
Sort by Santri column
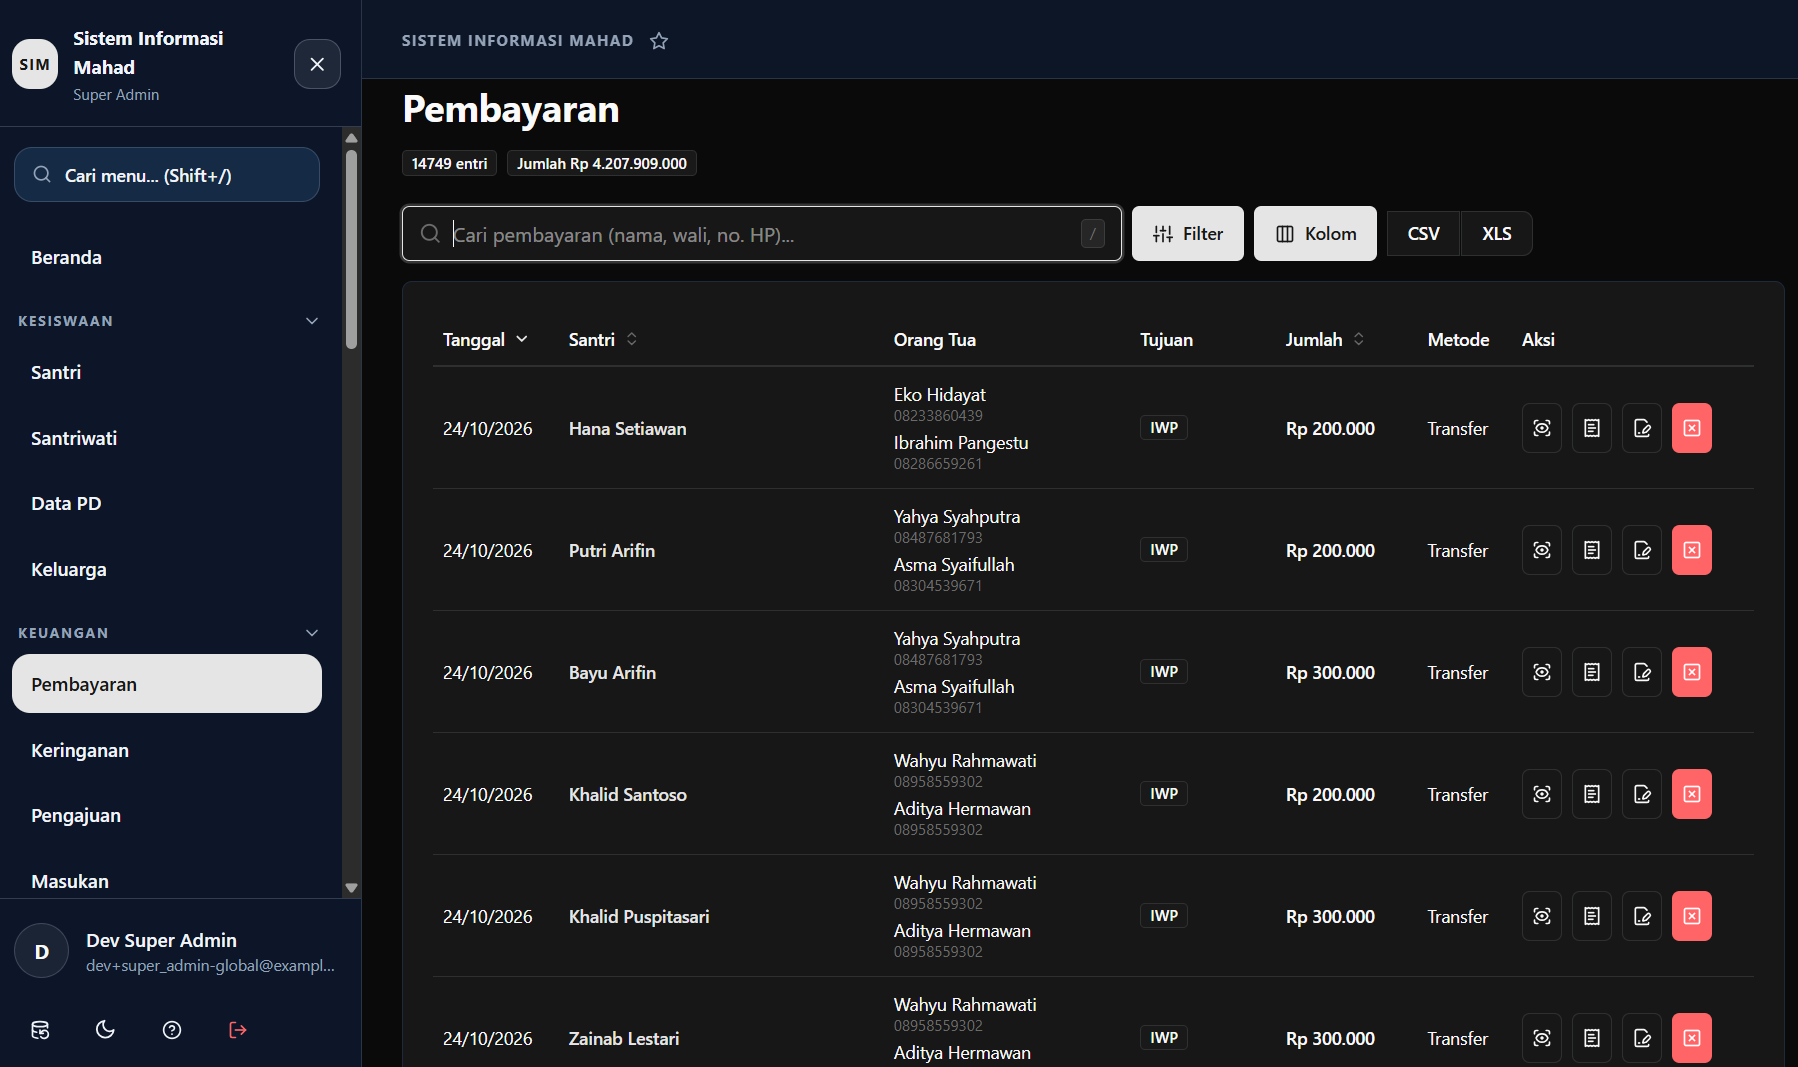[603, 340]
